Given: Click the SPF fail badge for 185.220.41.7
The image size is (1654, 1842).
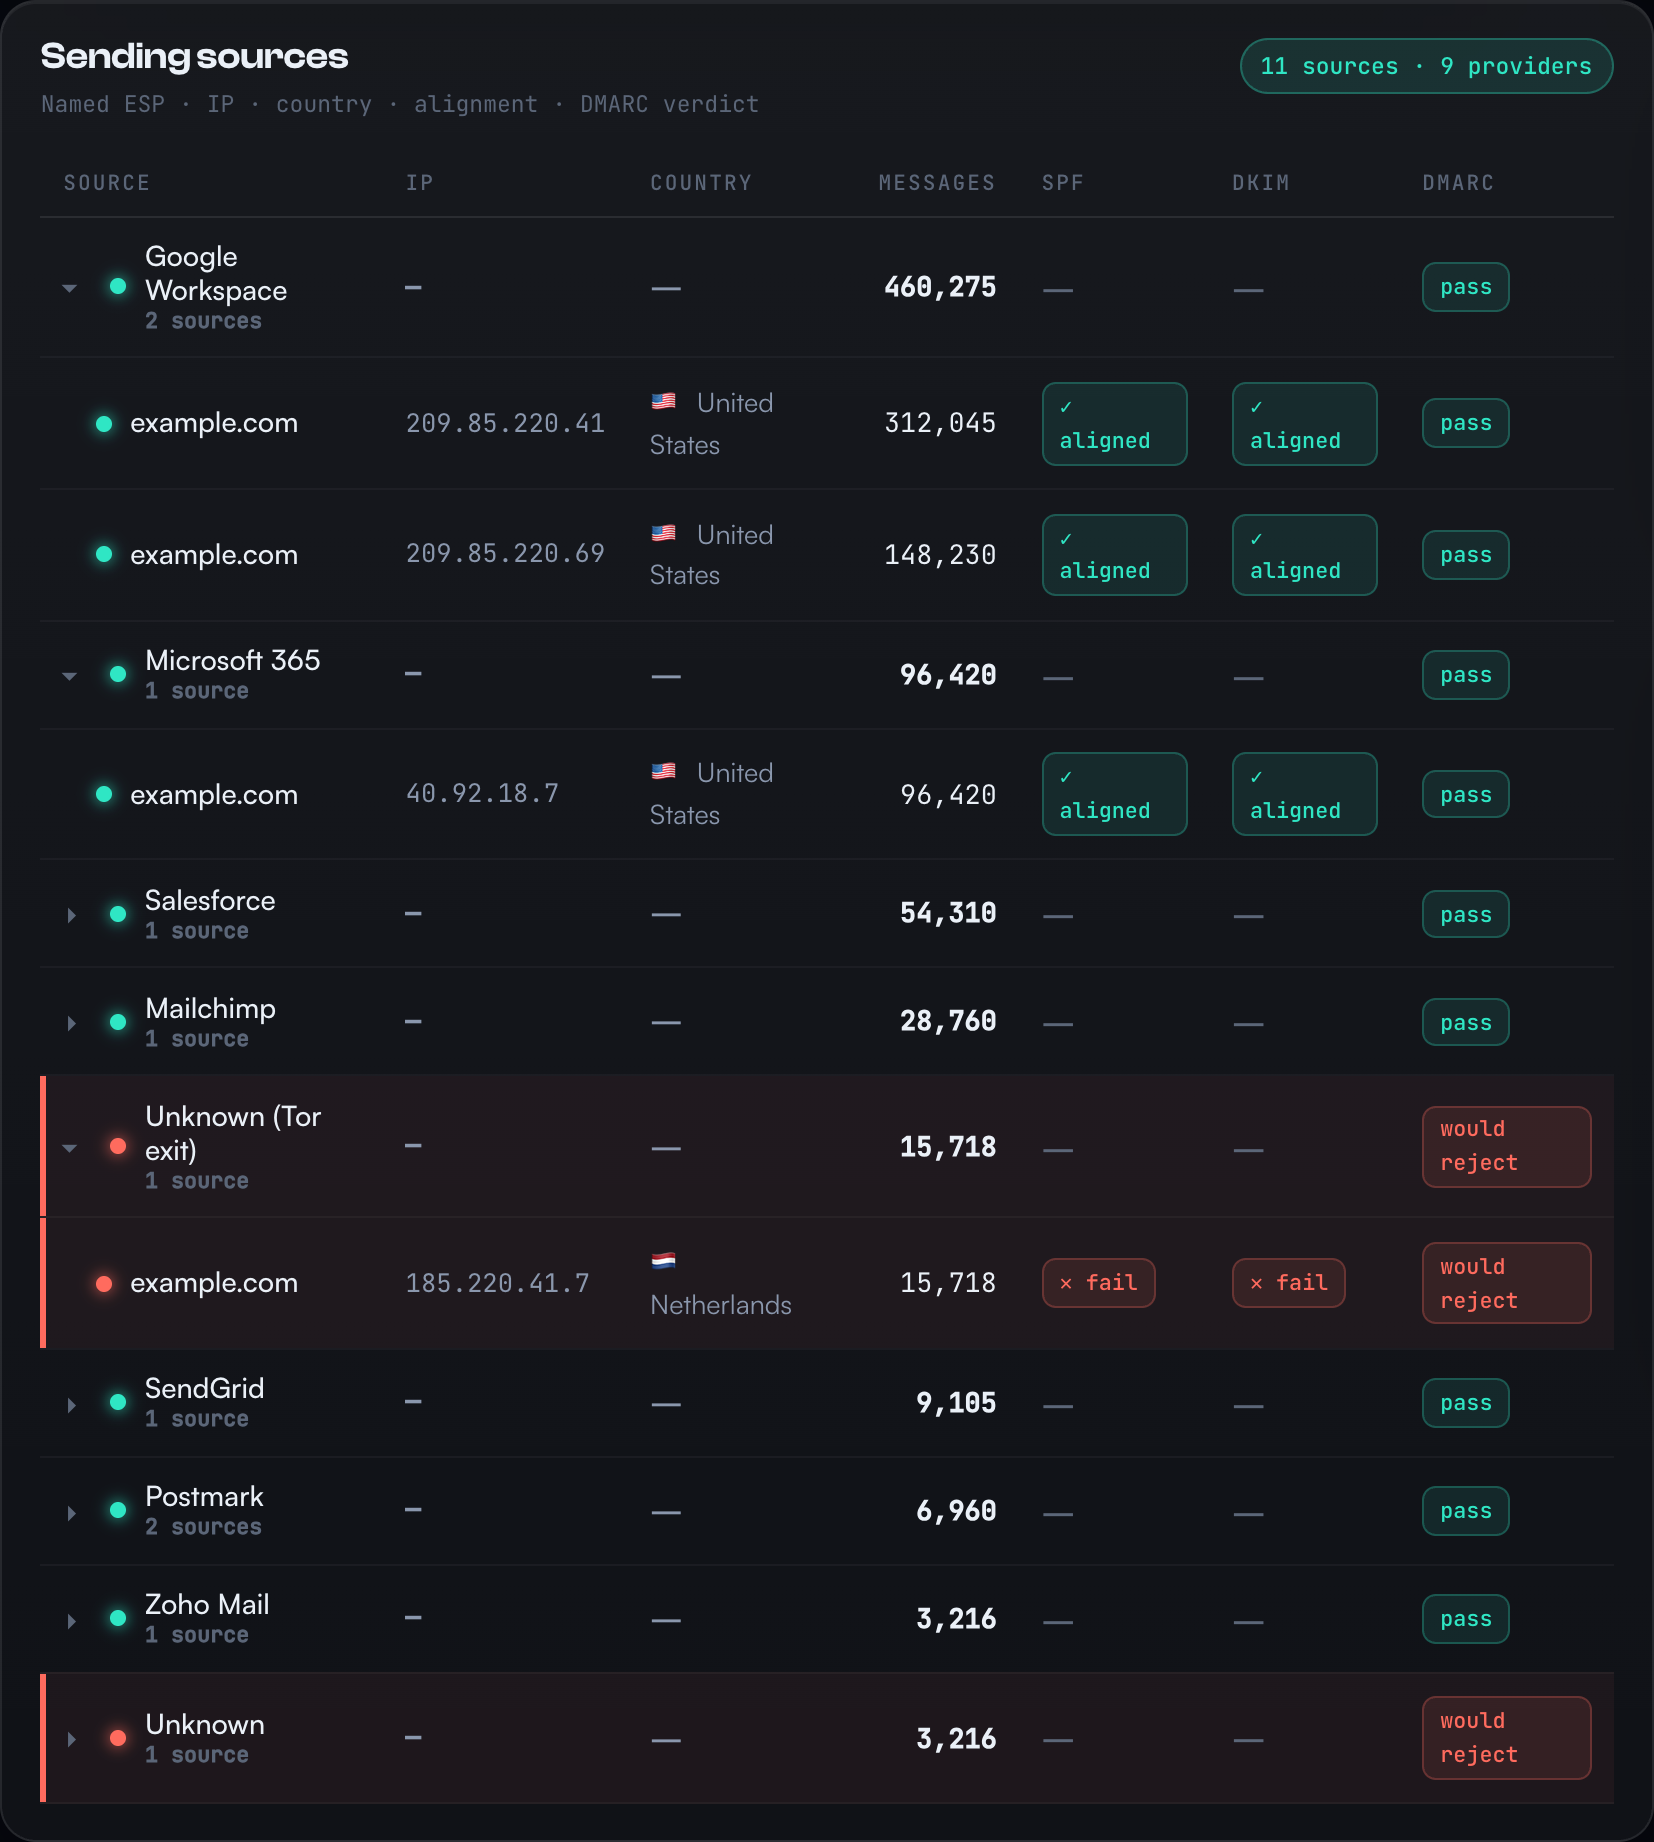Looking at the screenshot, I should pyautogui.click(x=1099, y=1283).
